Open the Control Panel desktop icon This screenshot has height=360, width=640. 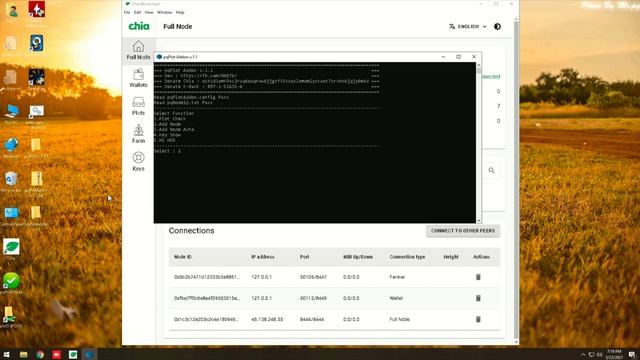(11, 216)
